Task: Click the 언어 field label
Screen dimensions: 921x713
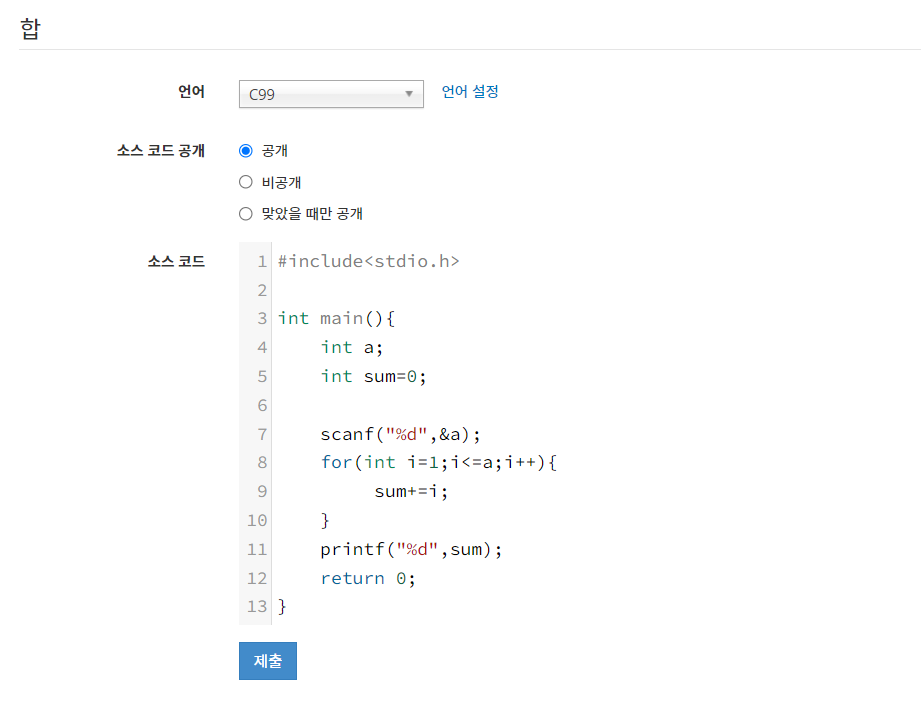Action: pos(191,92)
